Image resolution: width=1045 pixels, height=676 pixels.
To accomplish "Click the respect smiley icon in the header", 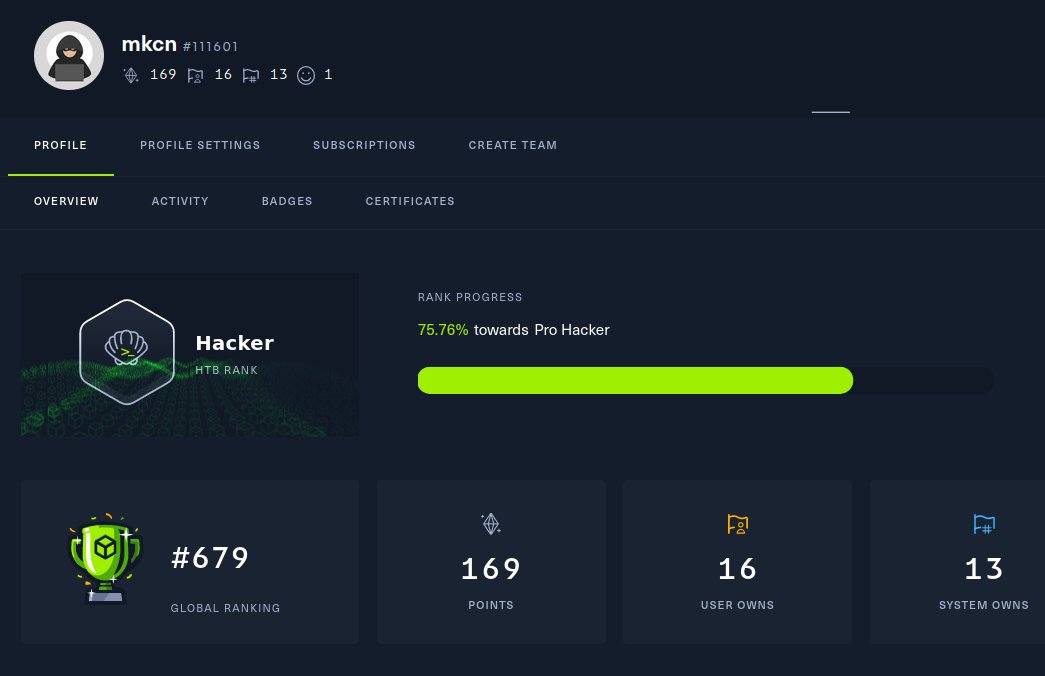I will [x=306, y=75].
